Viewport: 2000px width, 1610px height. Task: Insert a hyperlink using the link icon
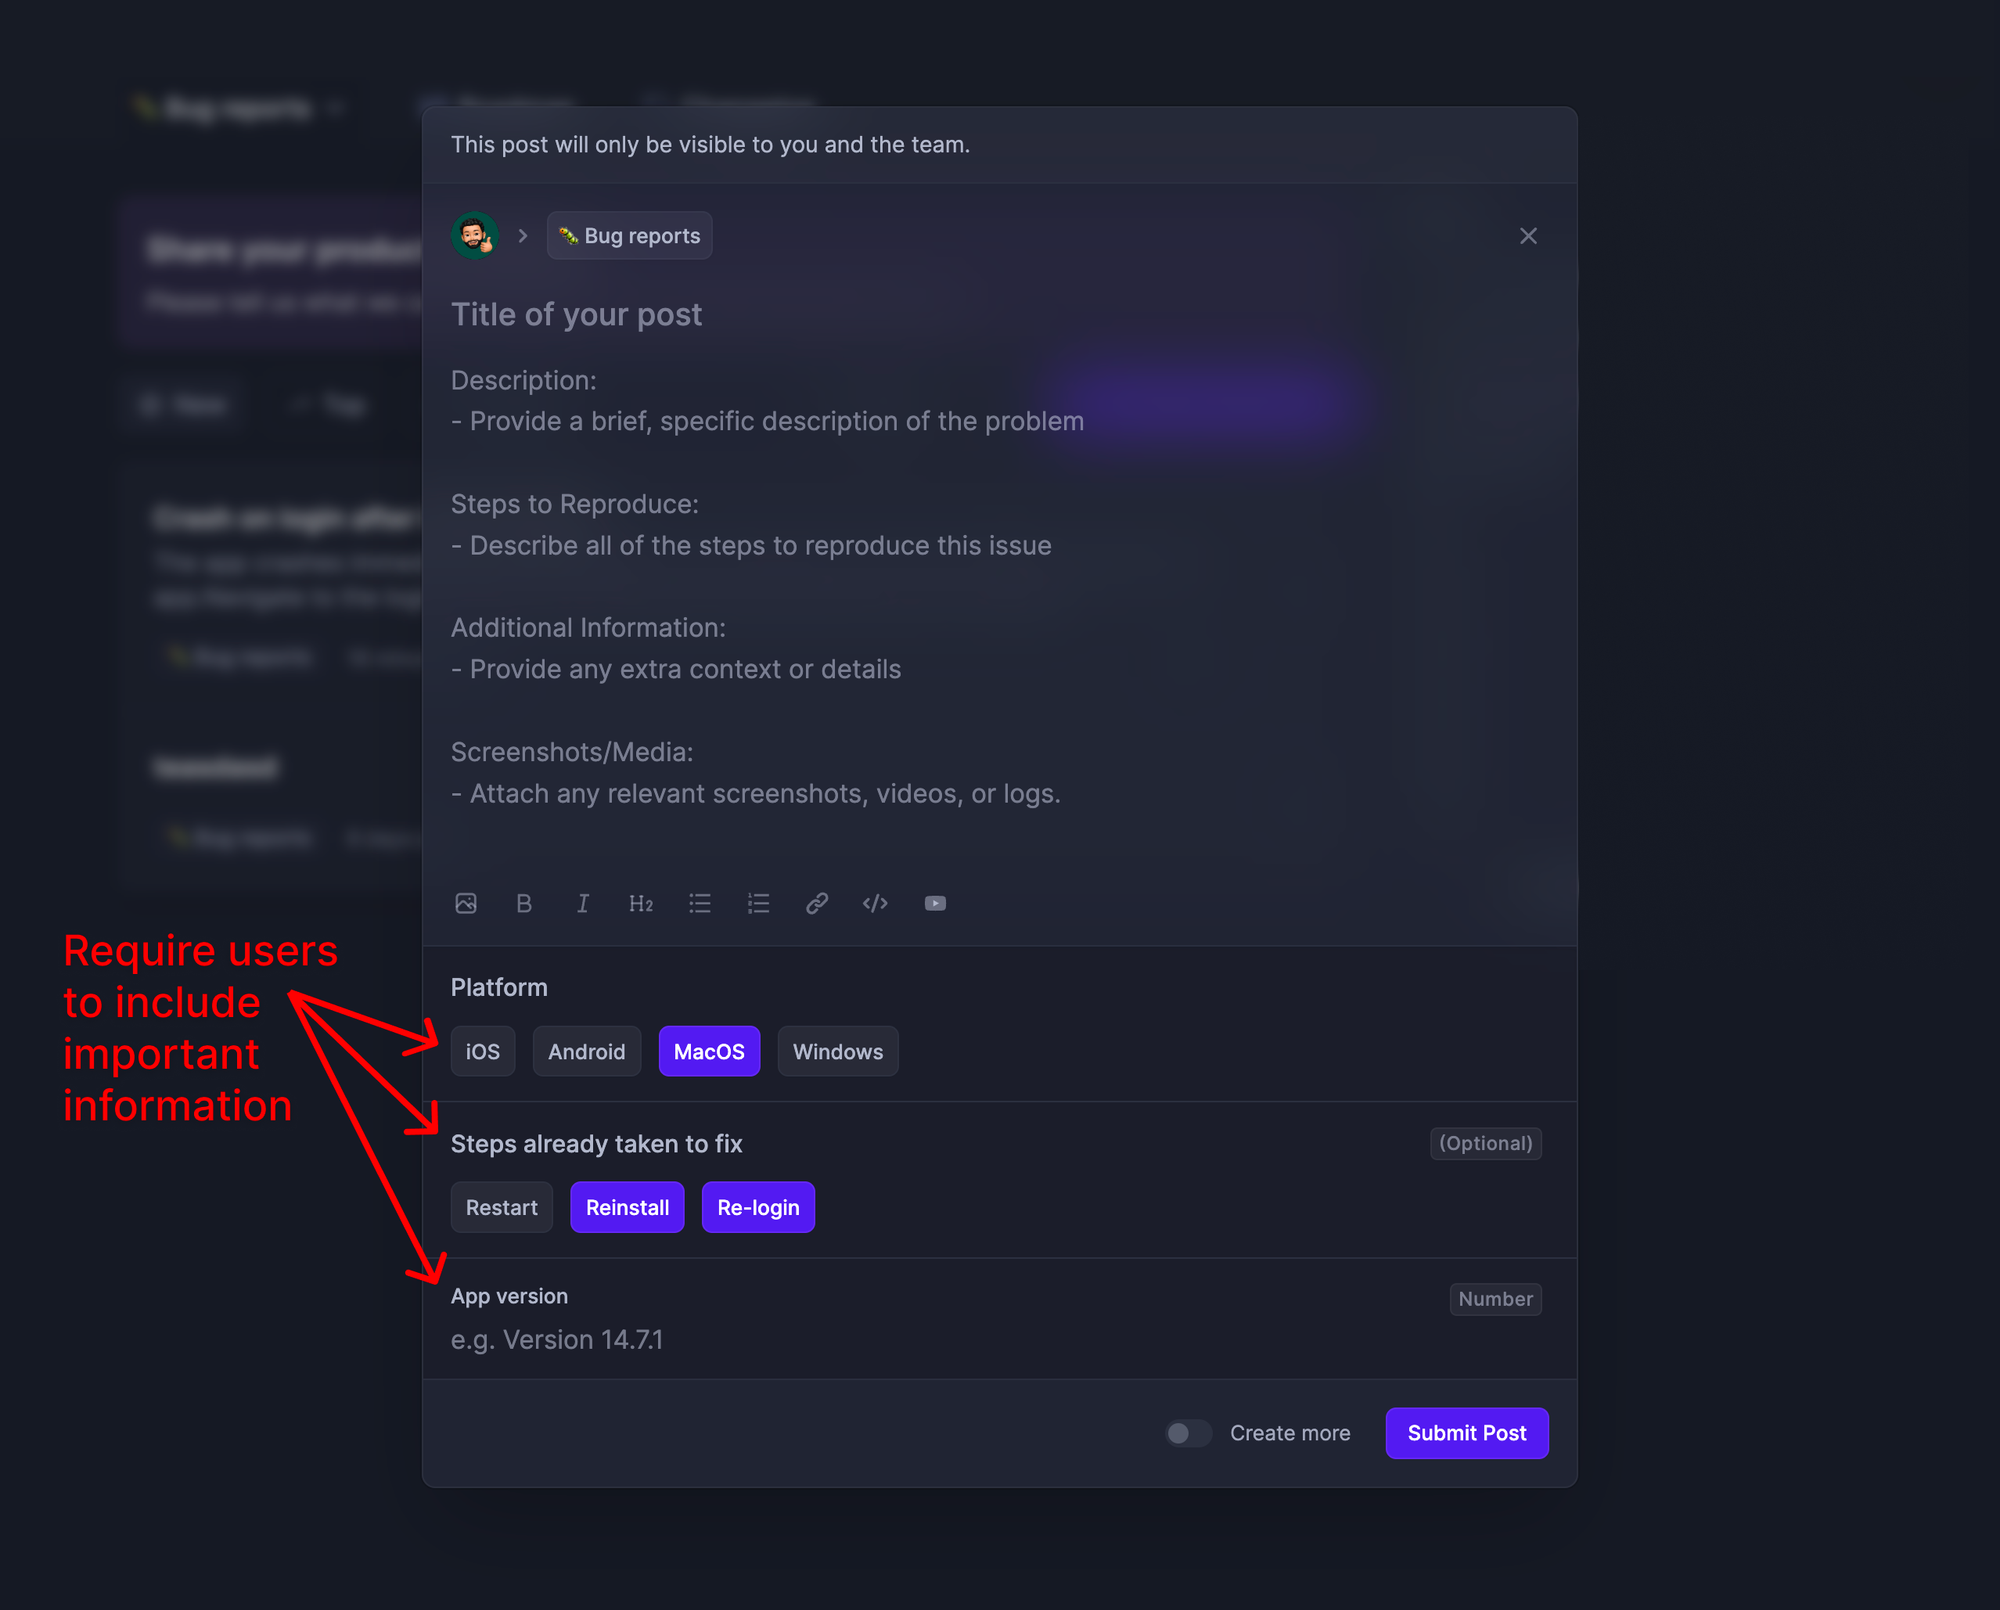coord(817,903)
